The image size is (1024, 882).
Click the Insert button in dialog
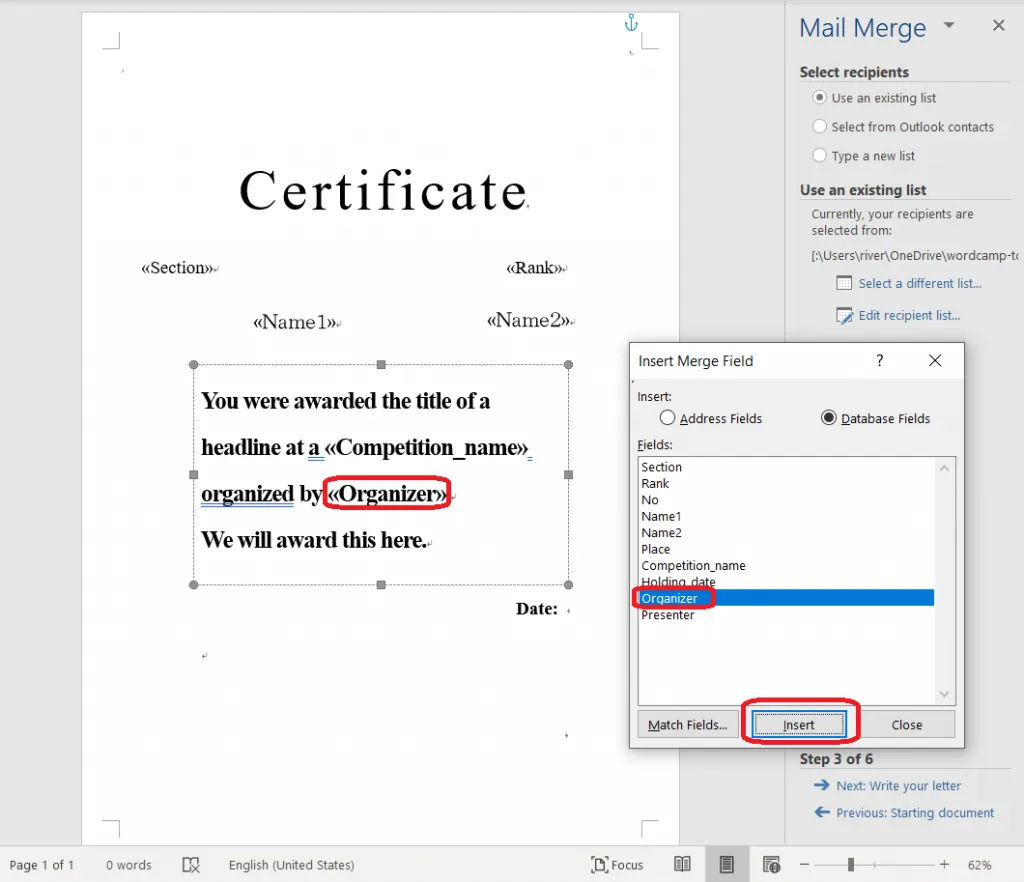click(x=798, y=725)
